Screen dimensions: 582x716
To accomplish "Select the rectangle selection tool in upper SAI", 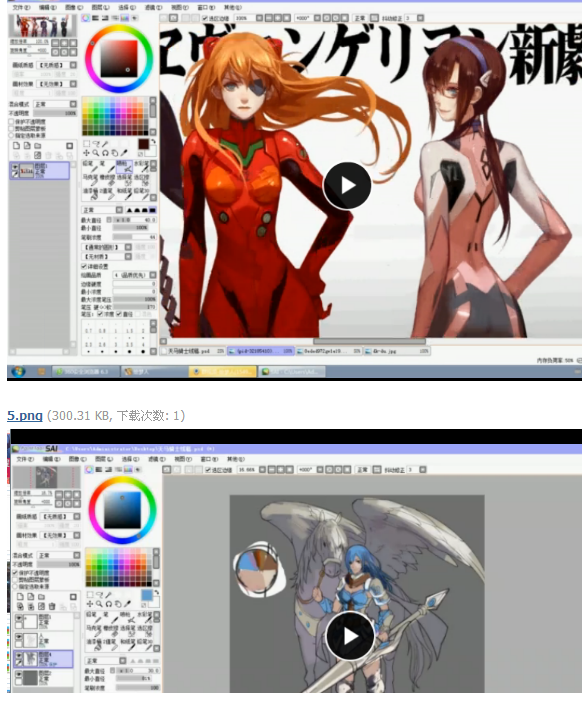I will point(87,144).
